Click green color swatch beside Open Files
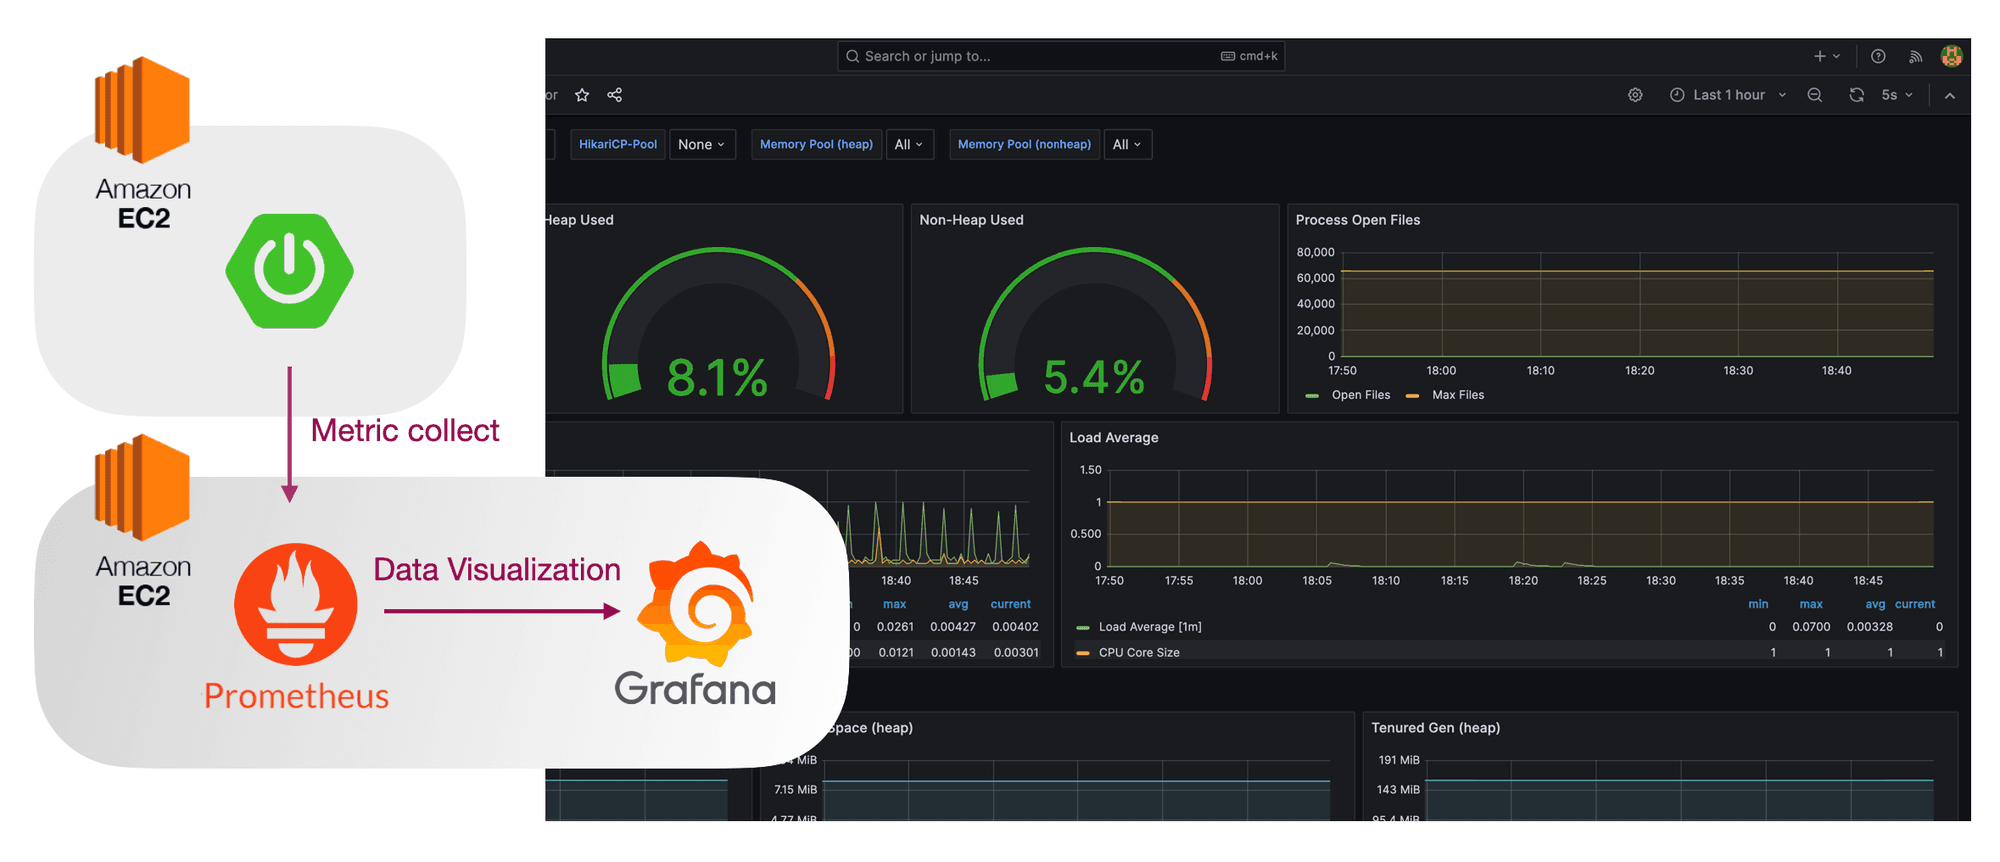2000x862 pixels. tap(1312, 396)
